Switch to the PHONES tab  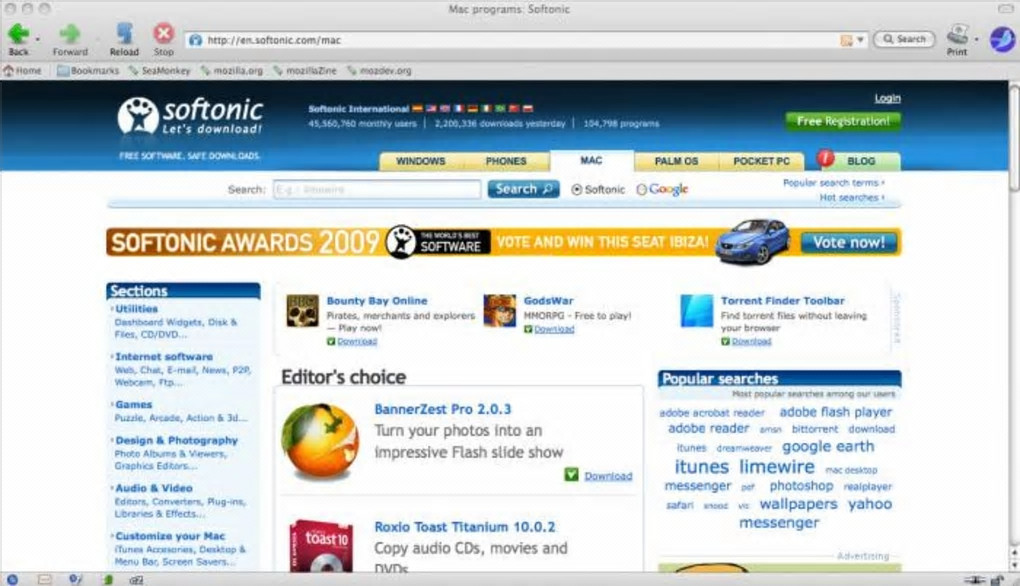pos(505,161)
